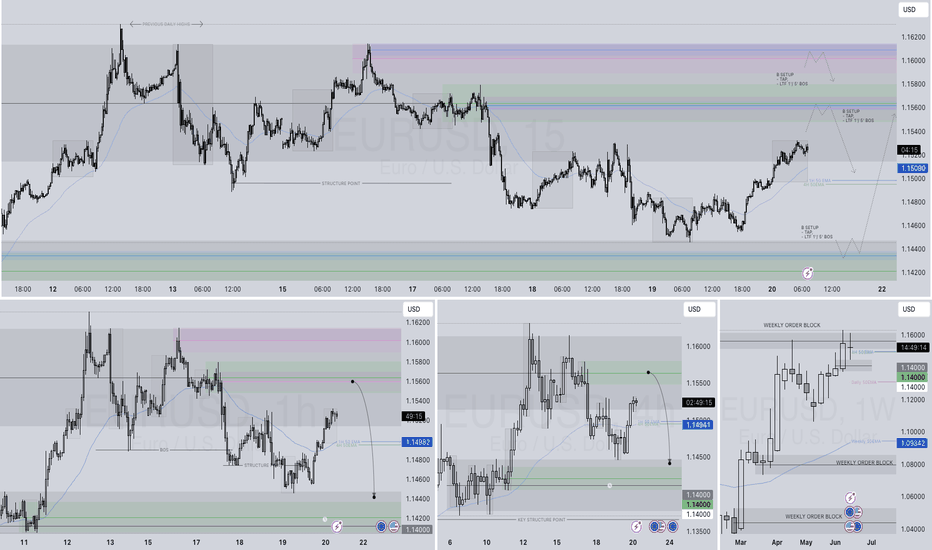Select the bottom WEEKLY ORDER BLOCK label near 1.04000
Screen dimensions: 932x550
pyautogui.click(x=813, y=516)
